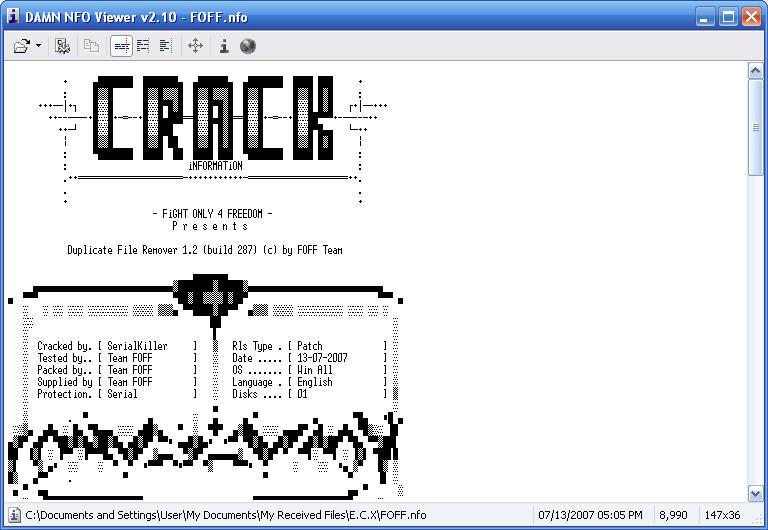Click the four-arrow fullscreen fit icon

195,47
